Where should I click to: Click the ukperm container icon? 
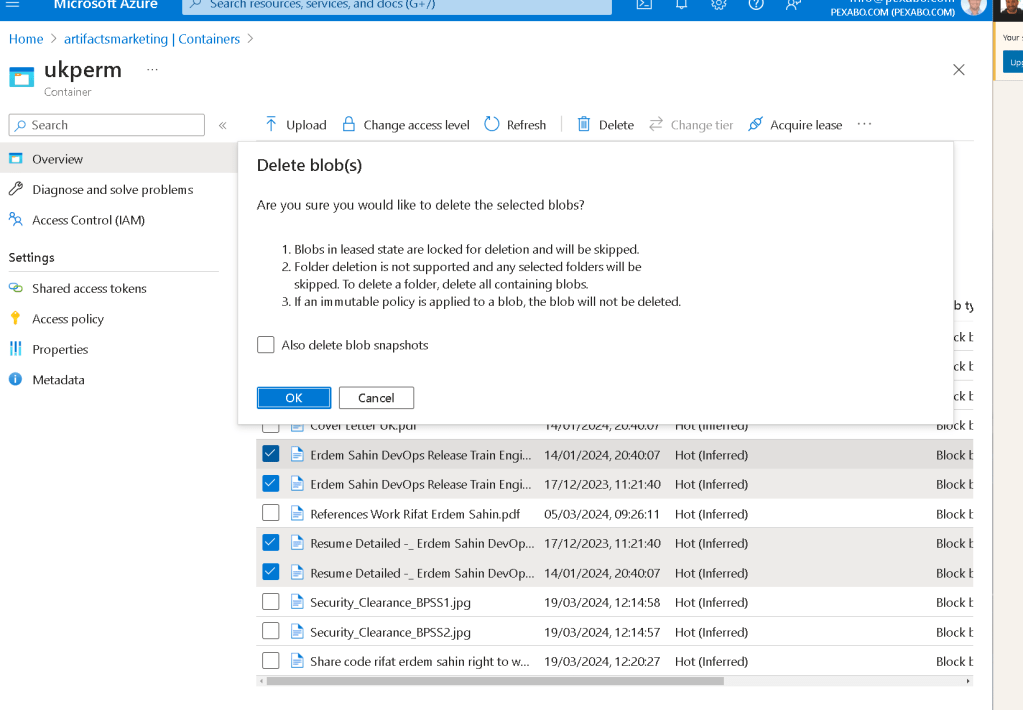point(22,77)
